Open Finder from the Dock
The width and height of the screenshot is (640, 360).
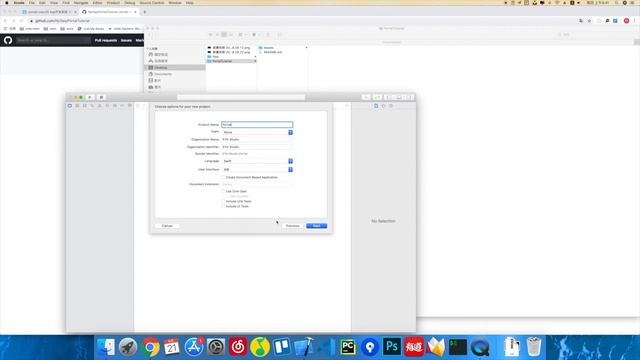tap(106, 347)
